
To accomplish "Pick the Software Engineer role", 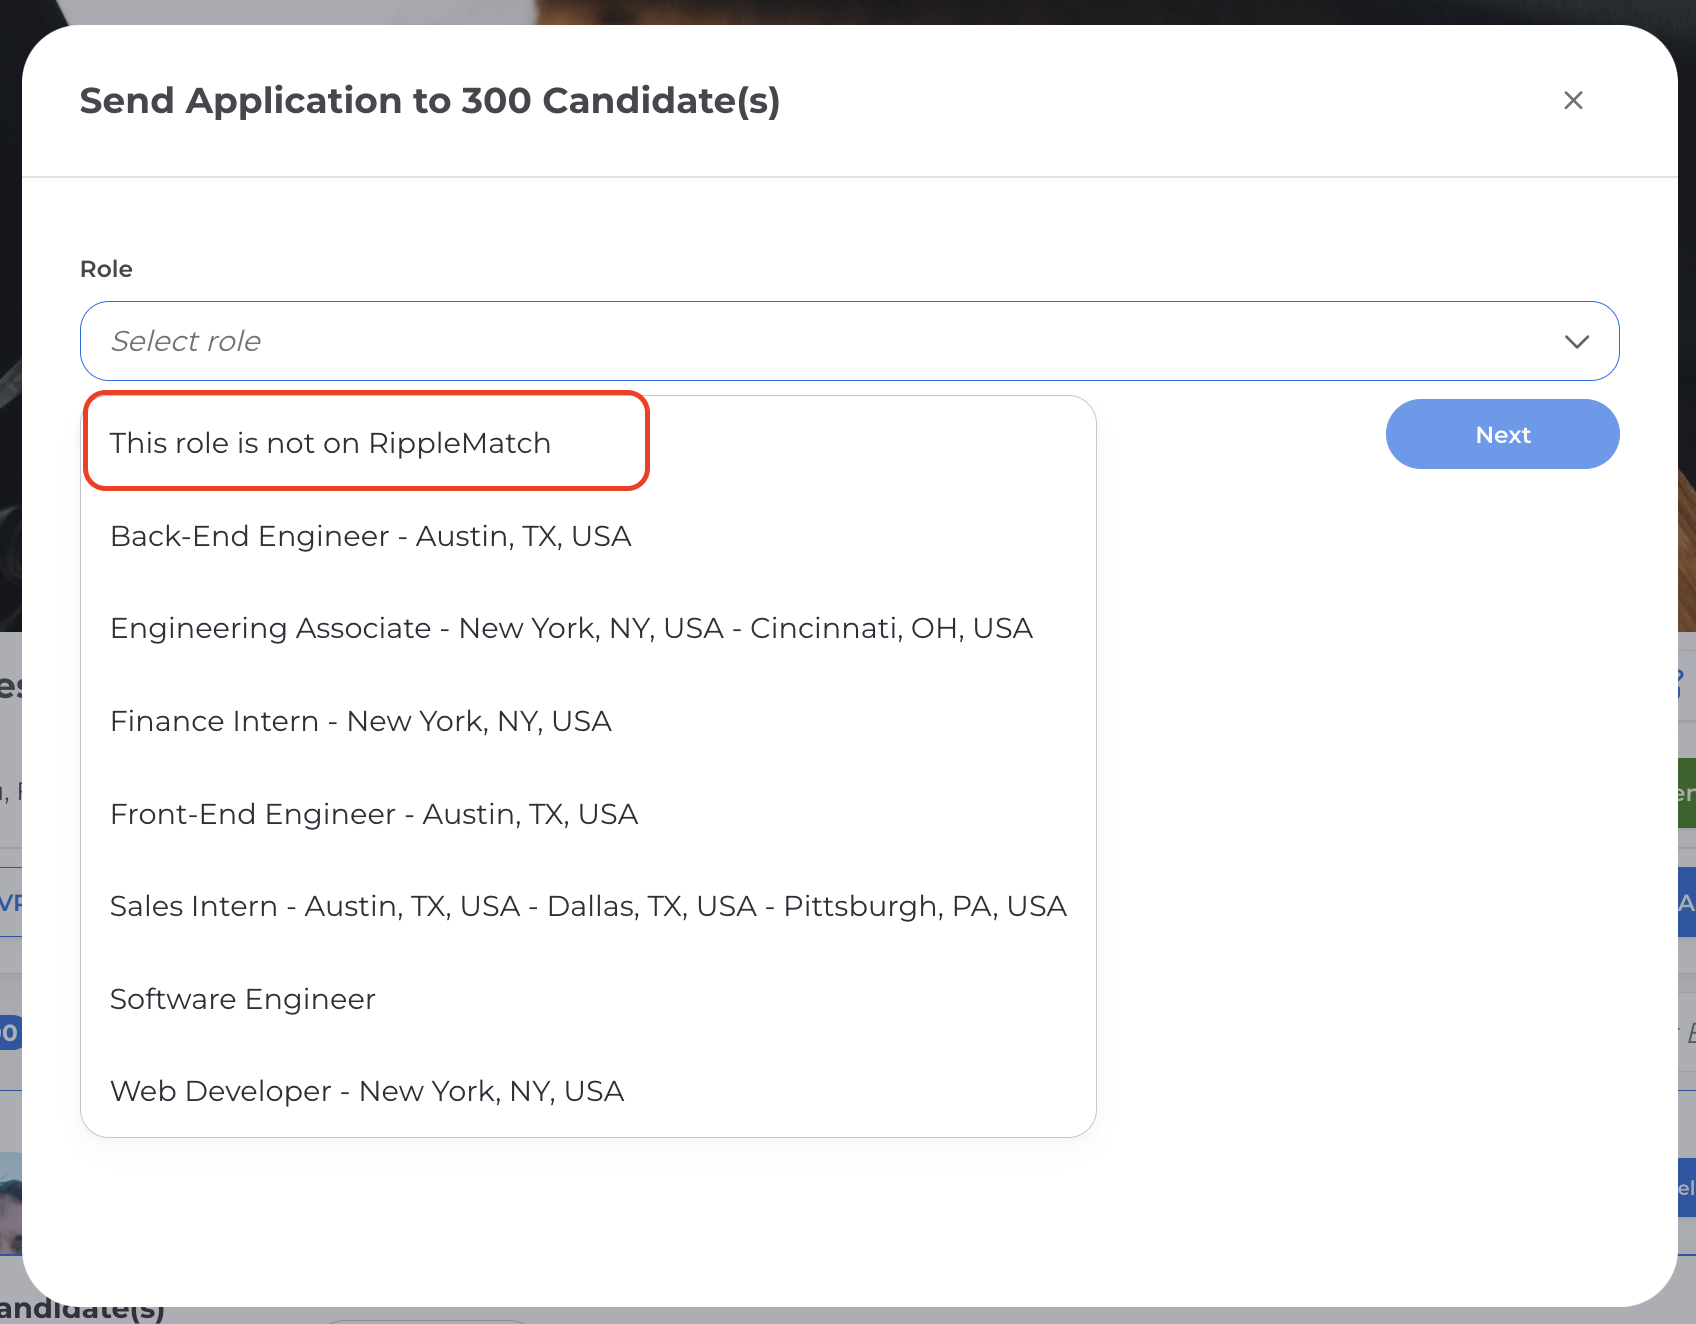I will [x=242, y=999].
